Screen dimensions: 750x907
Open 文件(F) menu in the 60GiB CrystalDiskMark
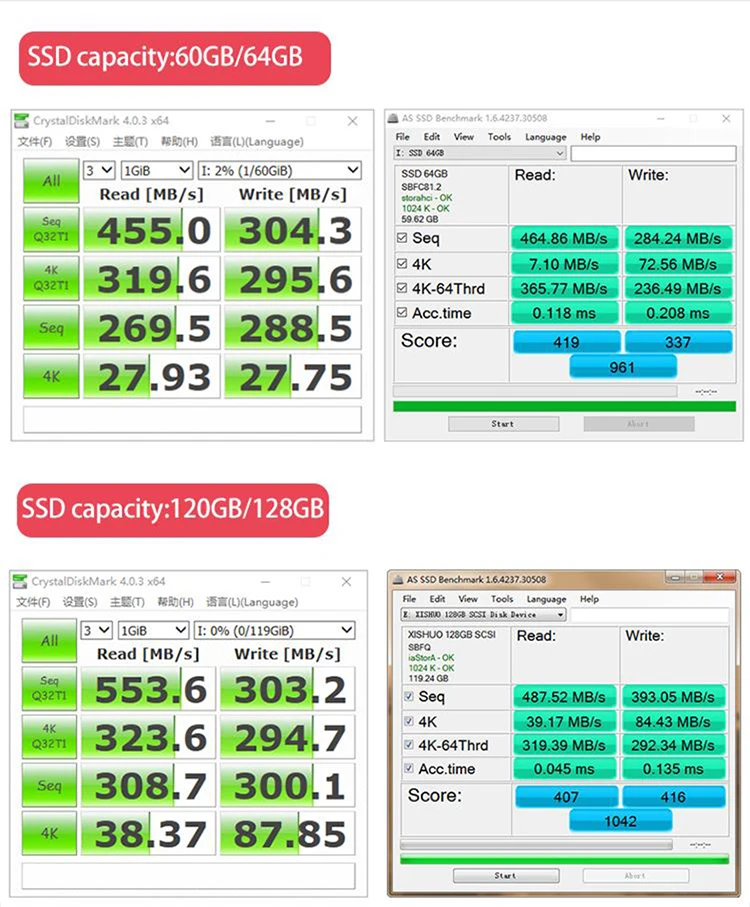pyautogui.click(x=33, y=142)
